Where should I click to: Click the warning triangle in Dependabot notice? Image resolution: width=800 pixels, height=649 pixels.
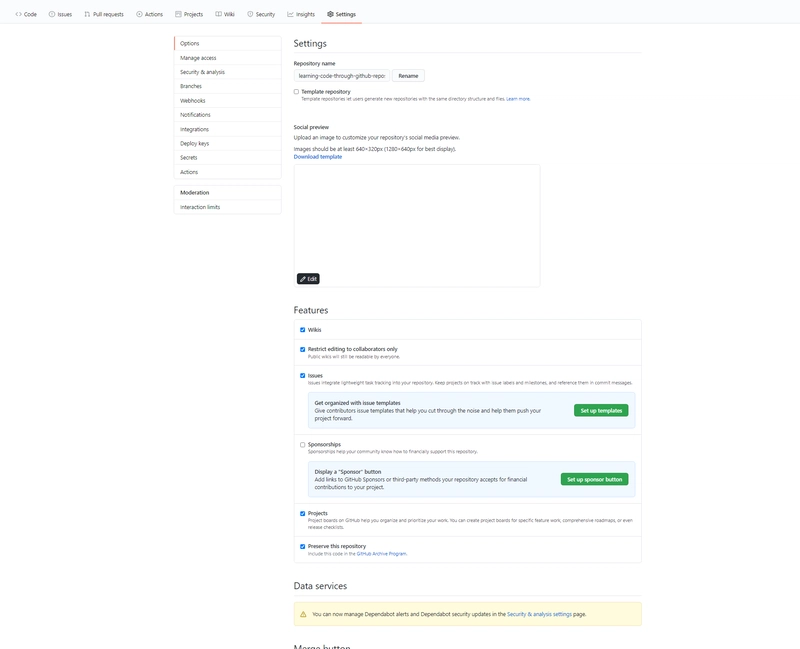click(303, 614)
